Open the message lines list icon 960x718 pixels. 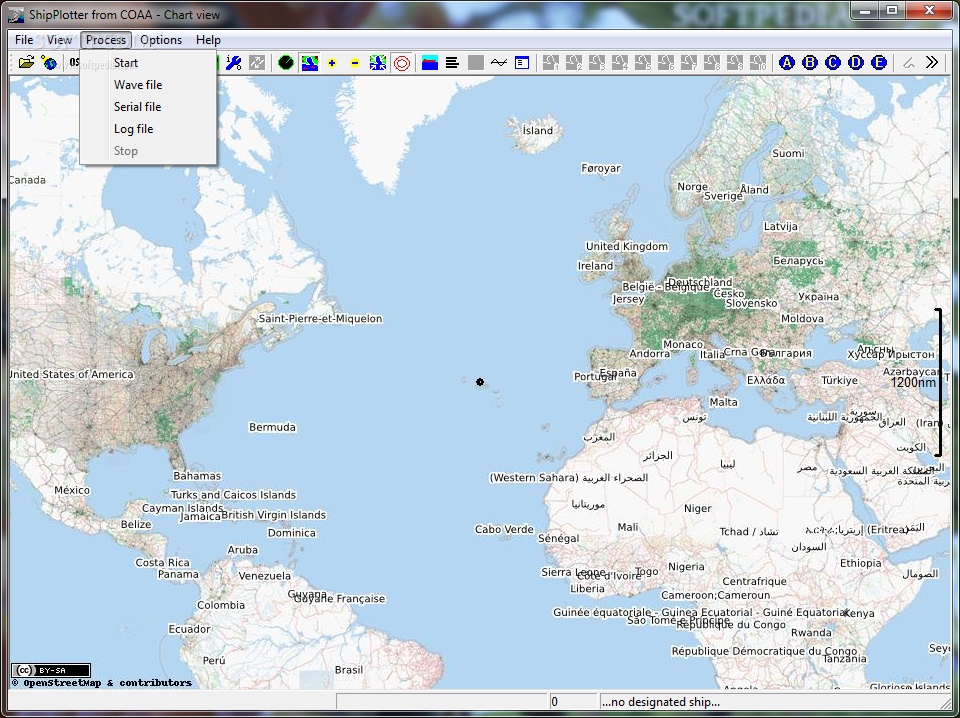(452, 62)
